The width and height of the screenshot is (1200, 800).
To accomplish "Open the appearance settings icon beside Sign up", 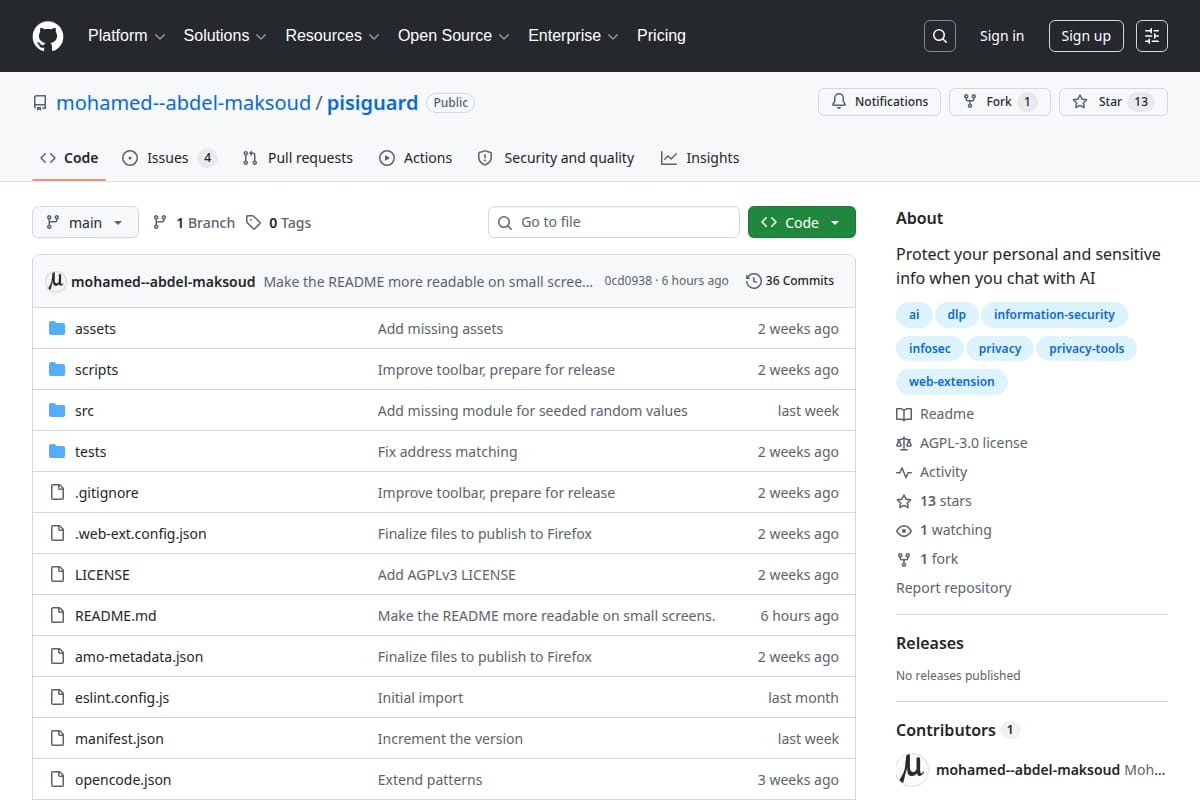I will 1152,36.
